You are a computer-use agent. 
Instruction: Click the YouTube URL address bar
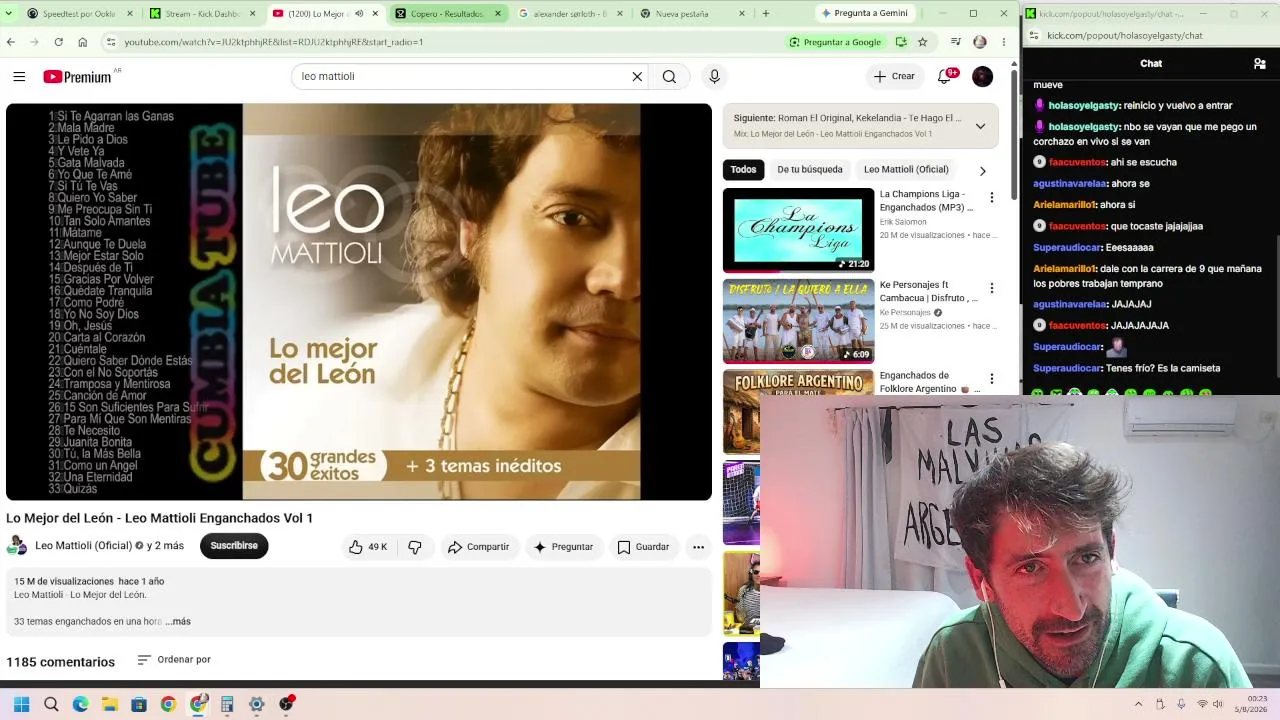(440, 42)
